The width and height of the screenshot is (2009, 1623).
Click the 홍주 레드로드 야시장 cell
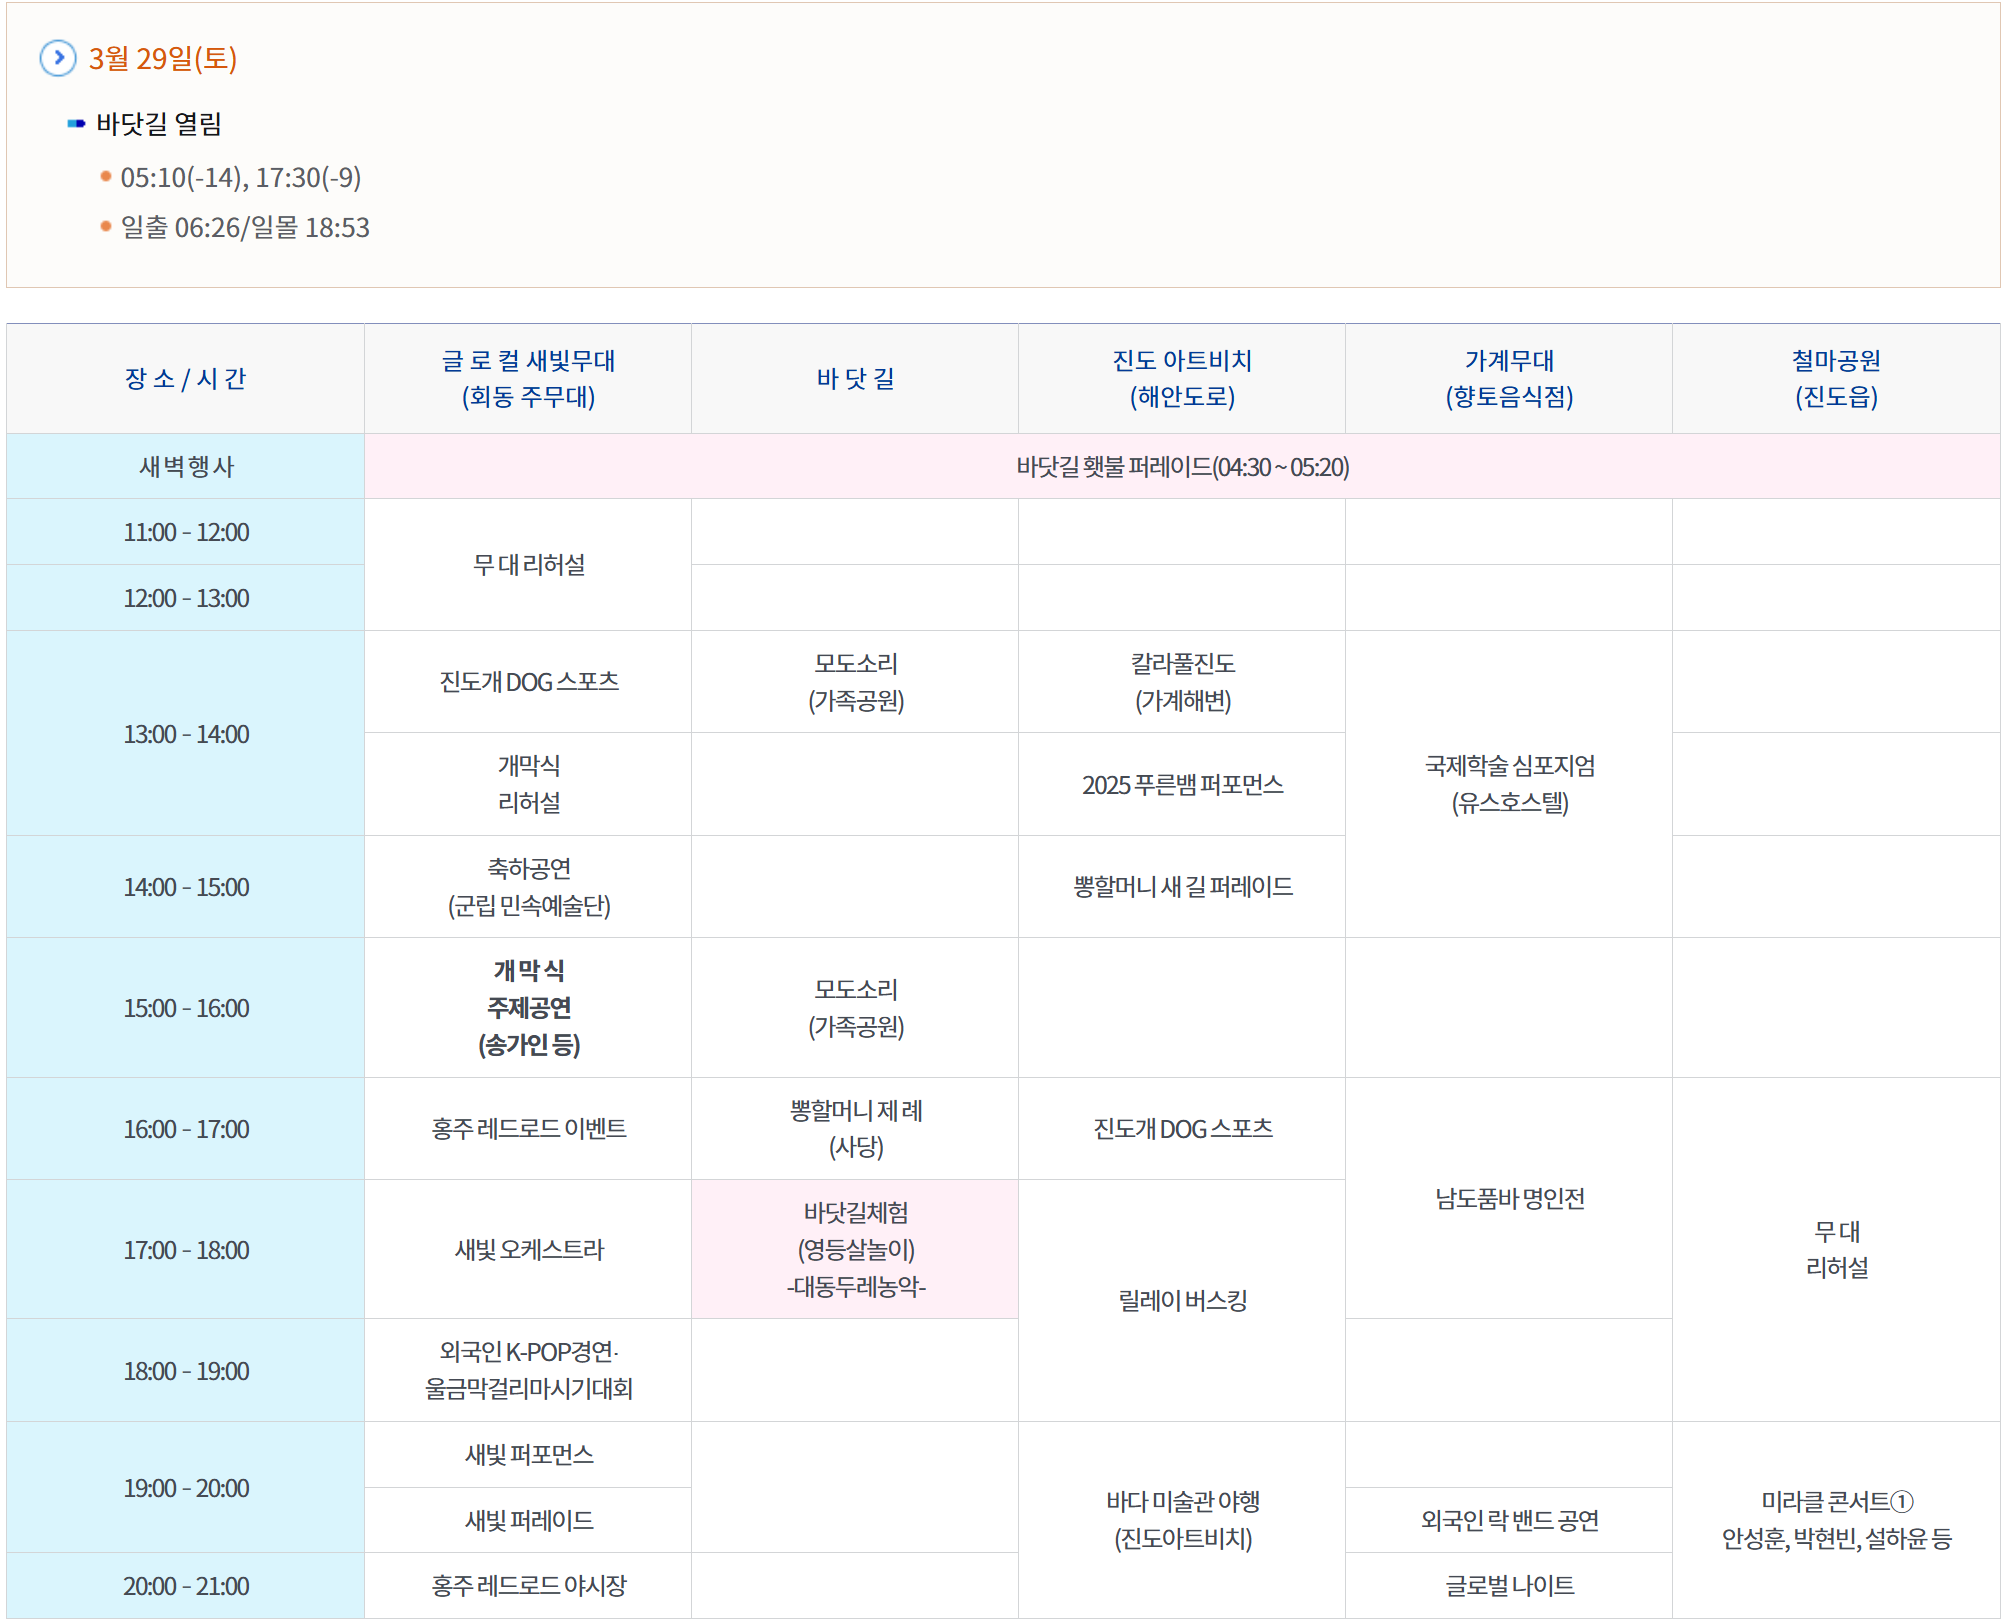point(528,1585)
